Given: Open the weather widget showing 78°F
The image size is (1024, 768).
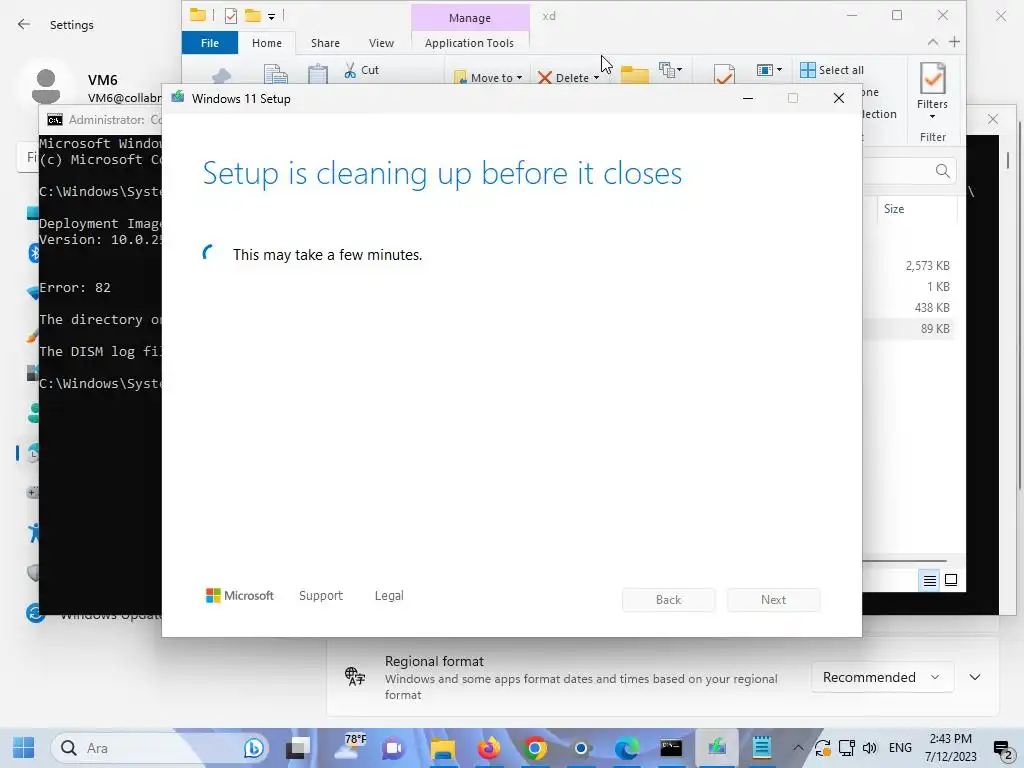Looking at the screenshot, I should click(350, 748).
